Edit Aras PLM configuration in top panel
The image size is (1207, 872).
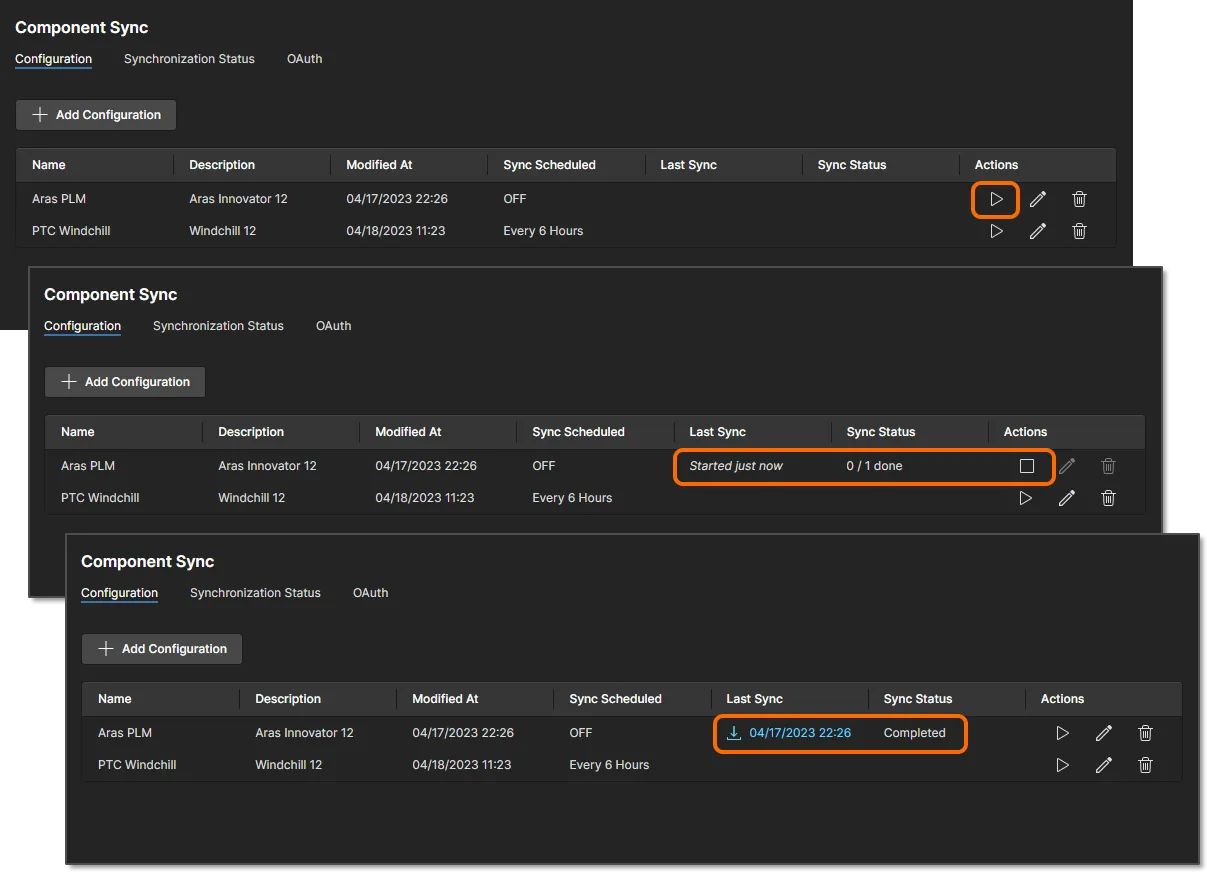pos(1038,199)
